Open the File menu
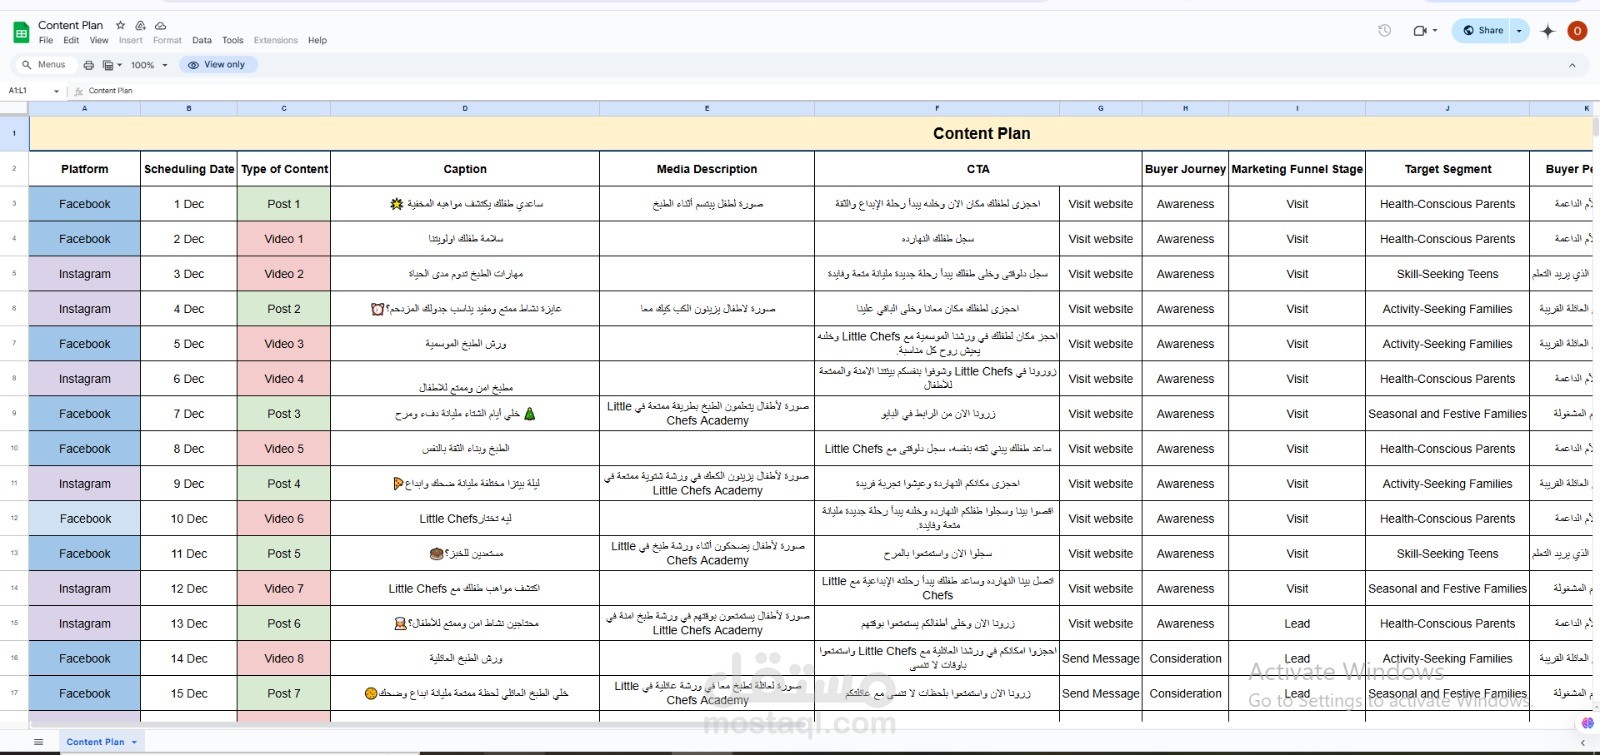The image size is (1600, 755). (46, 41)
